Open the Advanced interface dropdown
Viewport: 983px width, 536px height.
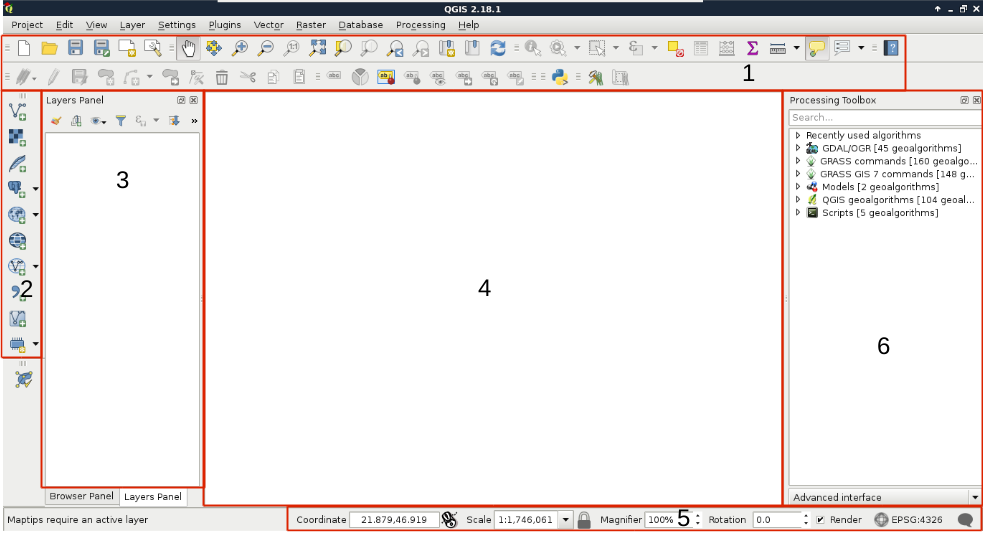pyautogui.click(x=974, y=497)
